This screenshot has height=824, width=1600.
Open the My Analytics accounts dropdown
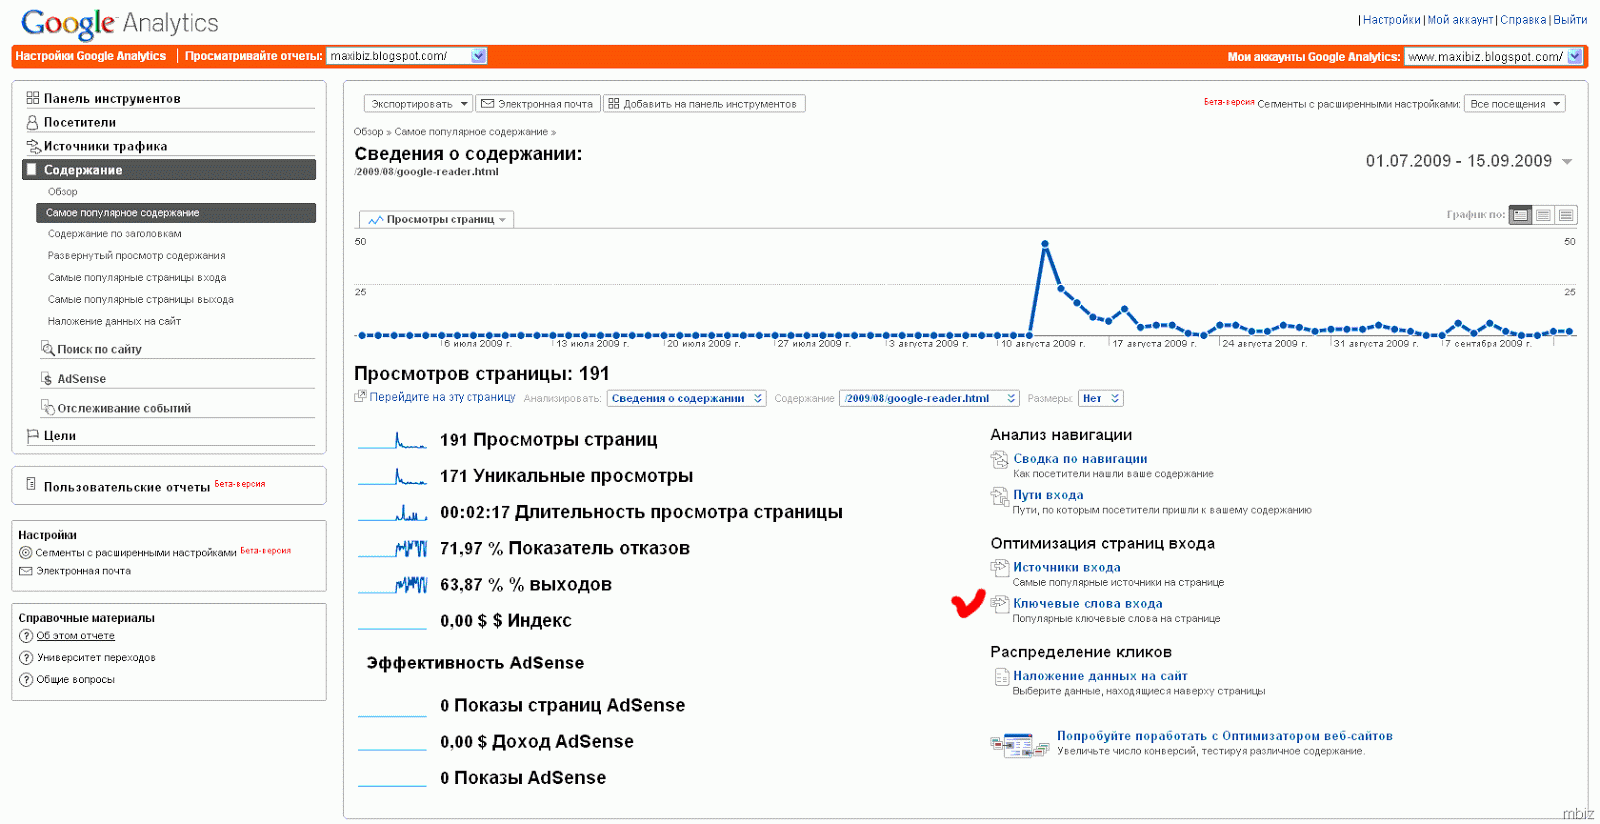pyautogui.click(x=1494, y=57)
